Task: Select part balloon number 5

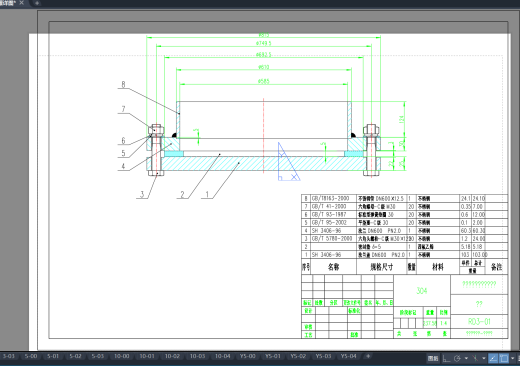Action: (x=123, y=153)
